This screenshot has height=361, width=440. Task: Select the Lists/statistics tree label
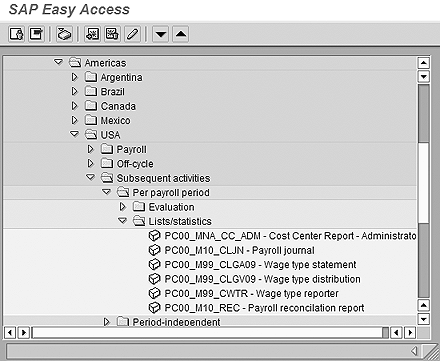180,222
